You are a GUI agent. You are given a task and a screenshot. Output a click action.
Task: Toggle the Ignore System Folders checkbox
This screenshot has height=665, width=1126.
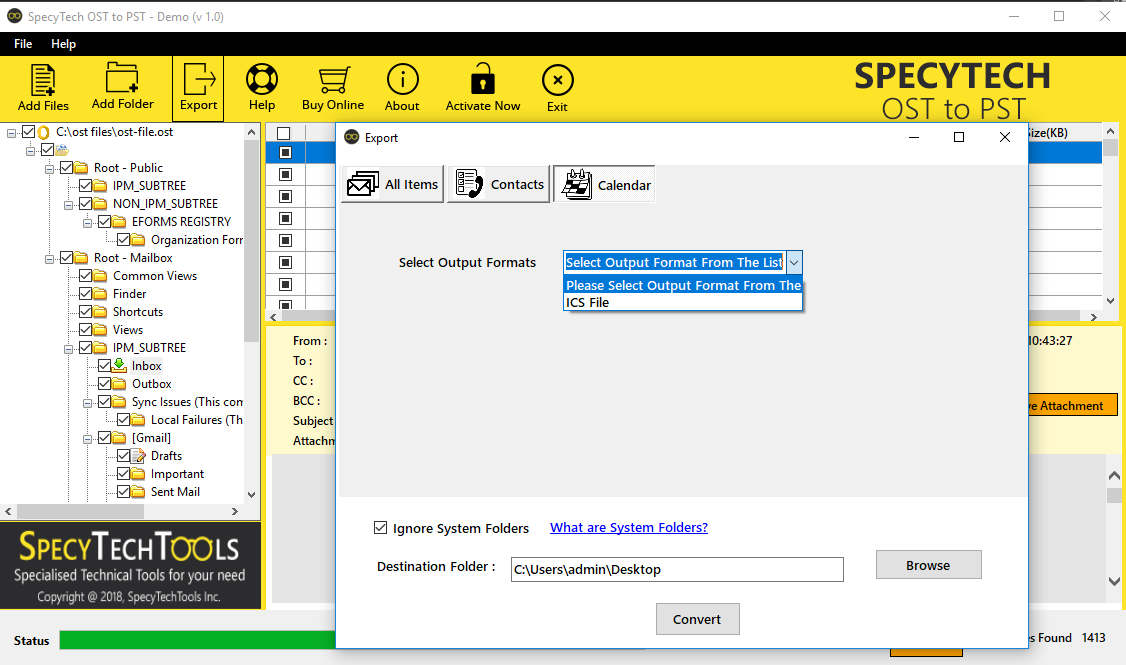pyautogui.click(x=381, y=528)
